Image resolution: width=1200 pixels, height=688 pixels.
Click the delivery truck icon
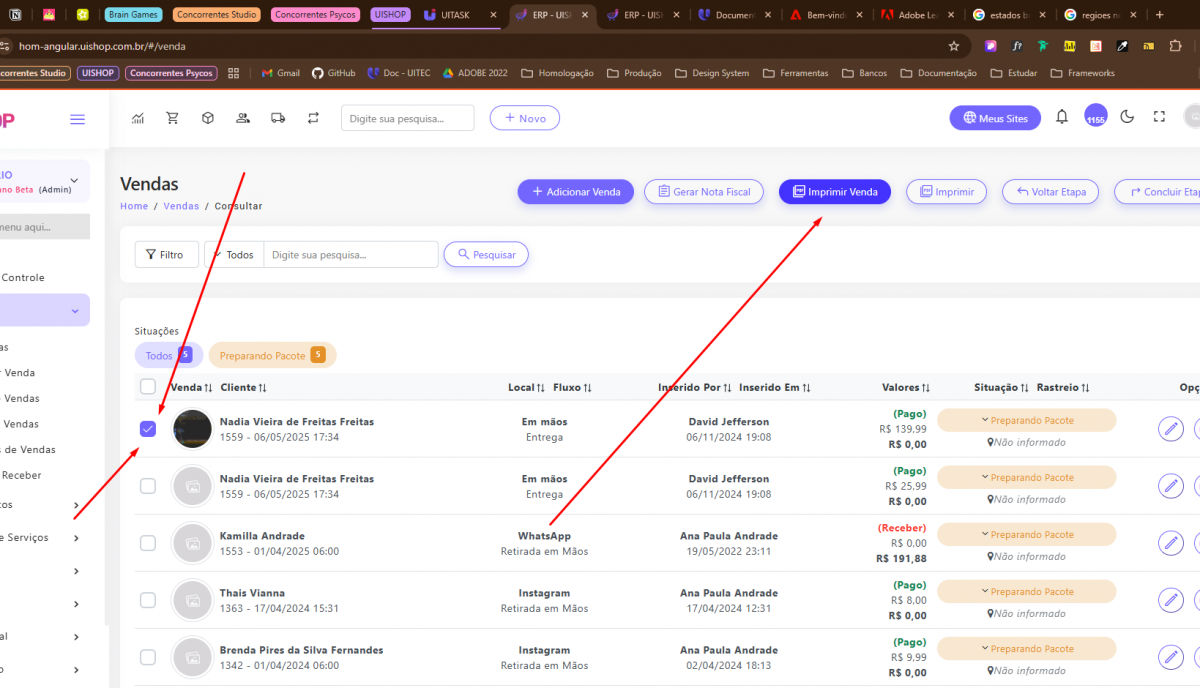[x=278, y=118]
